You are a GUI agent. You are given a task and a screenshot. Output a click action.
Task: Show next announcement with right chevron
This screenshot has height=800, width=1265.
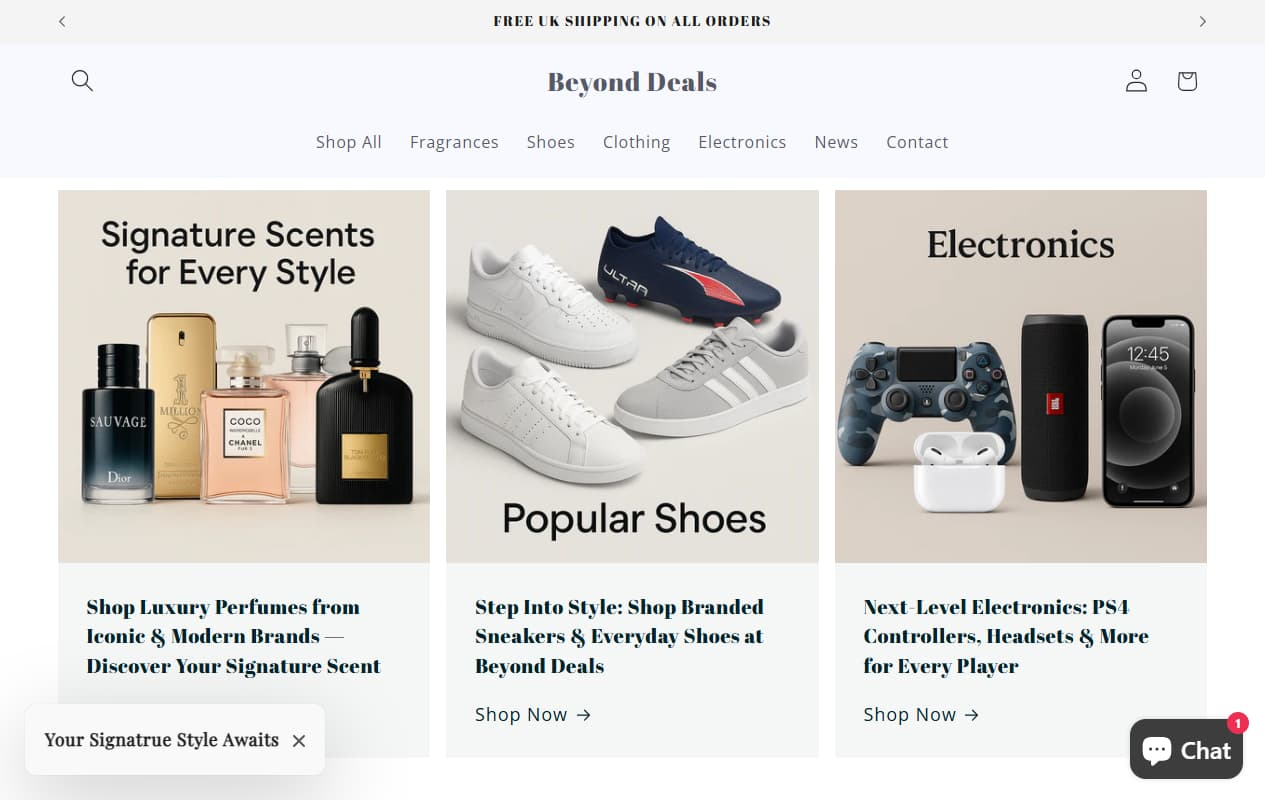click(1202, 21)
